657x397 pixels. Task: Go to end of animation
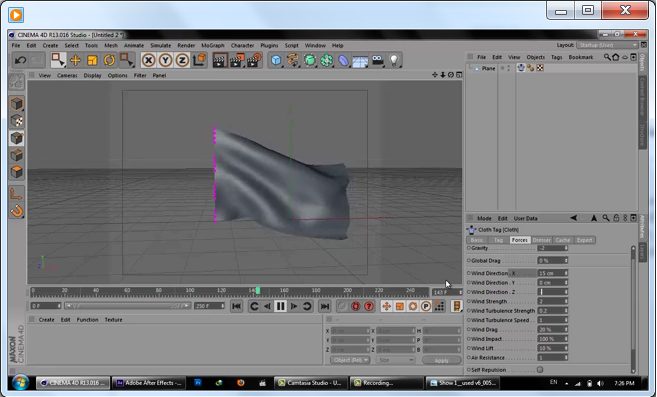pyautogui.click(x=324, y=306)
